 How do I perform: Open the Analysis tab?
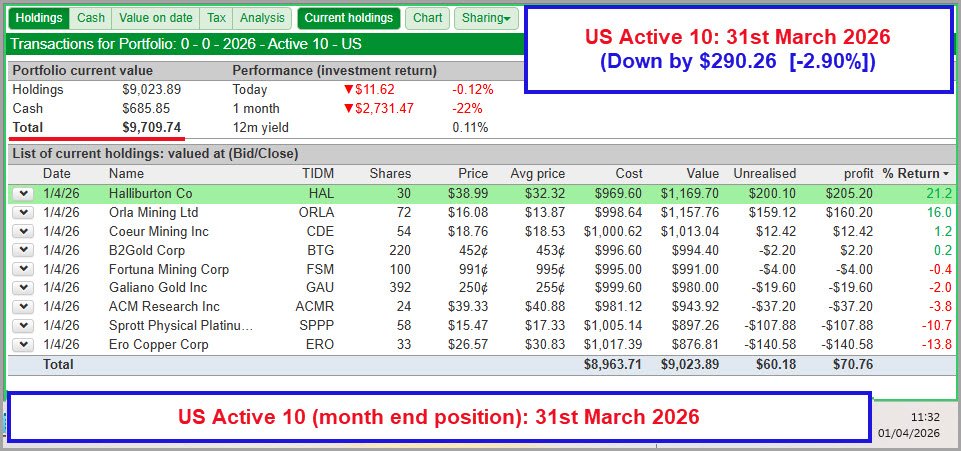coord(263,18)
